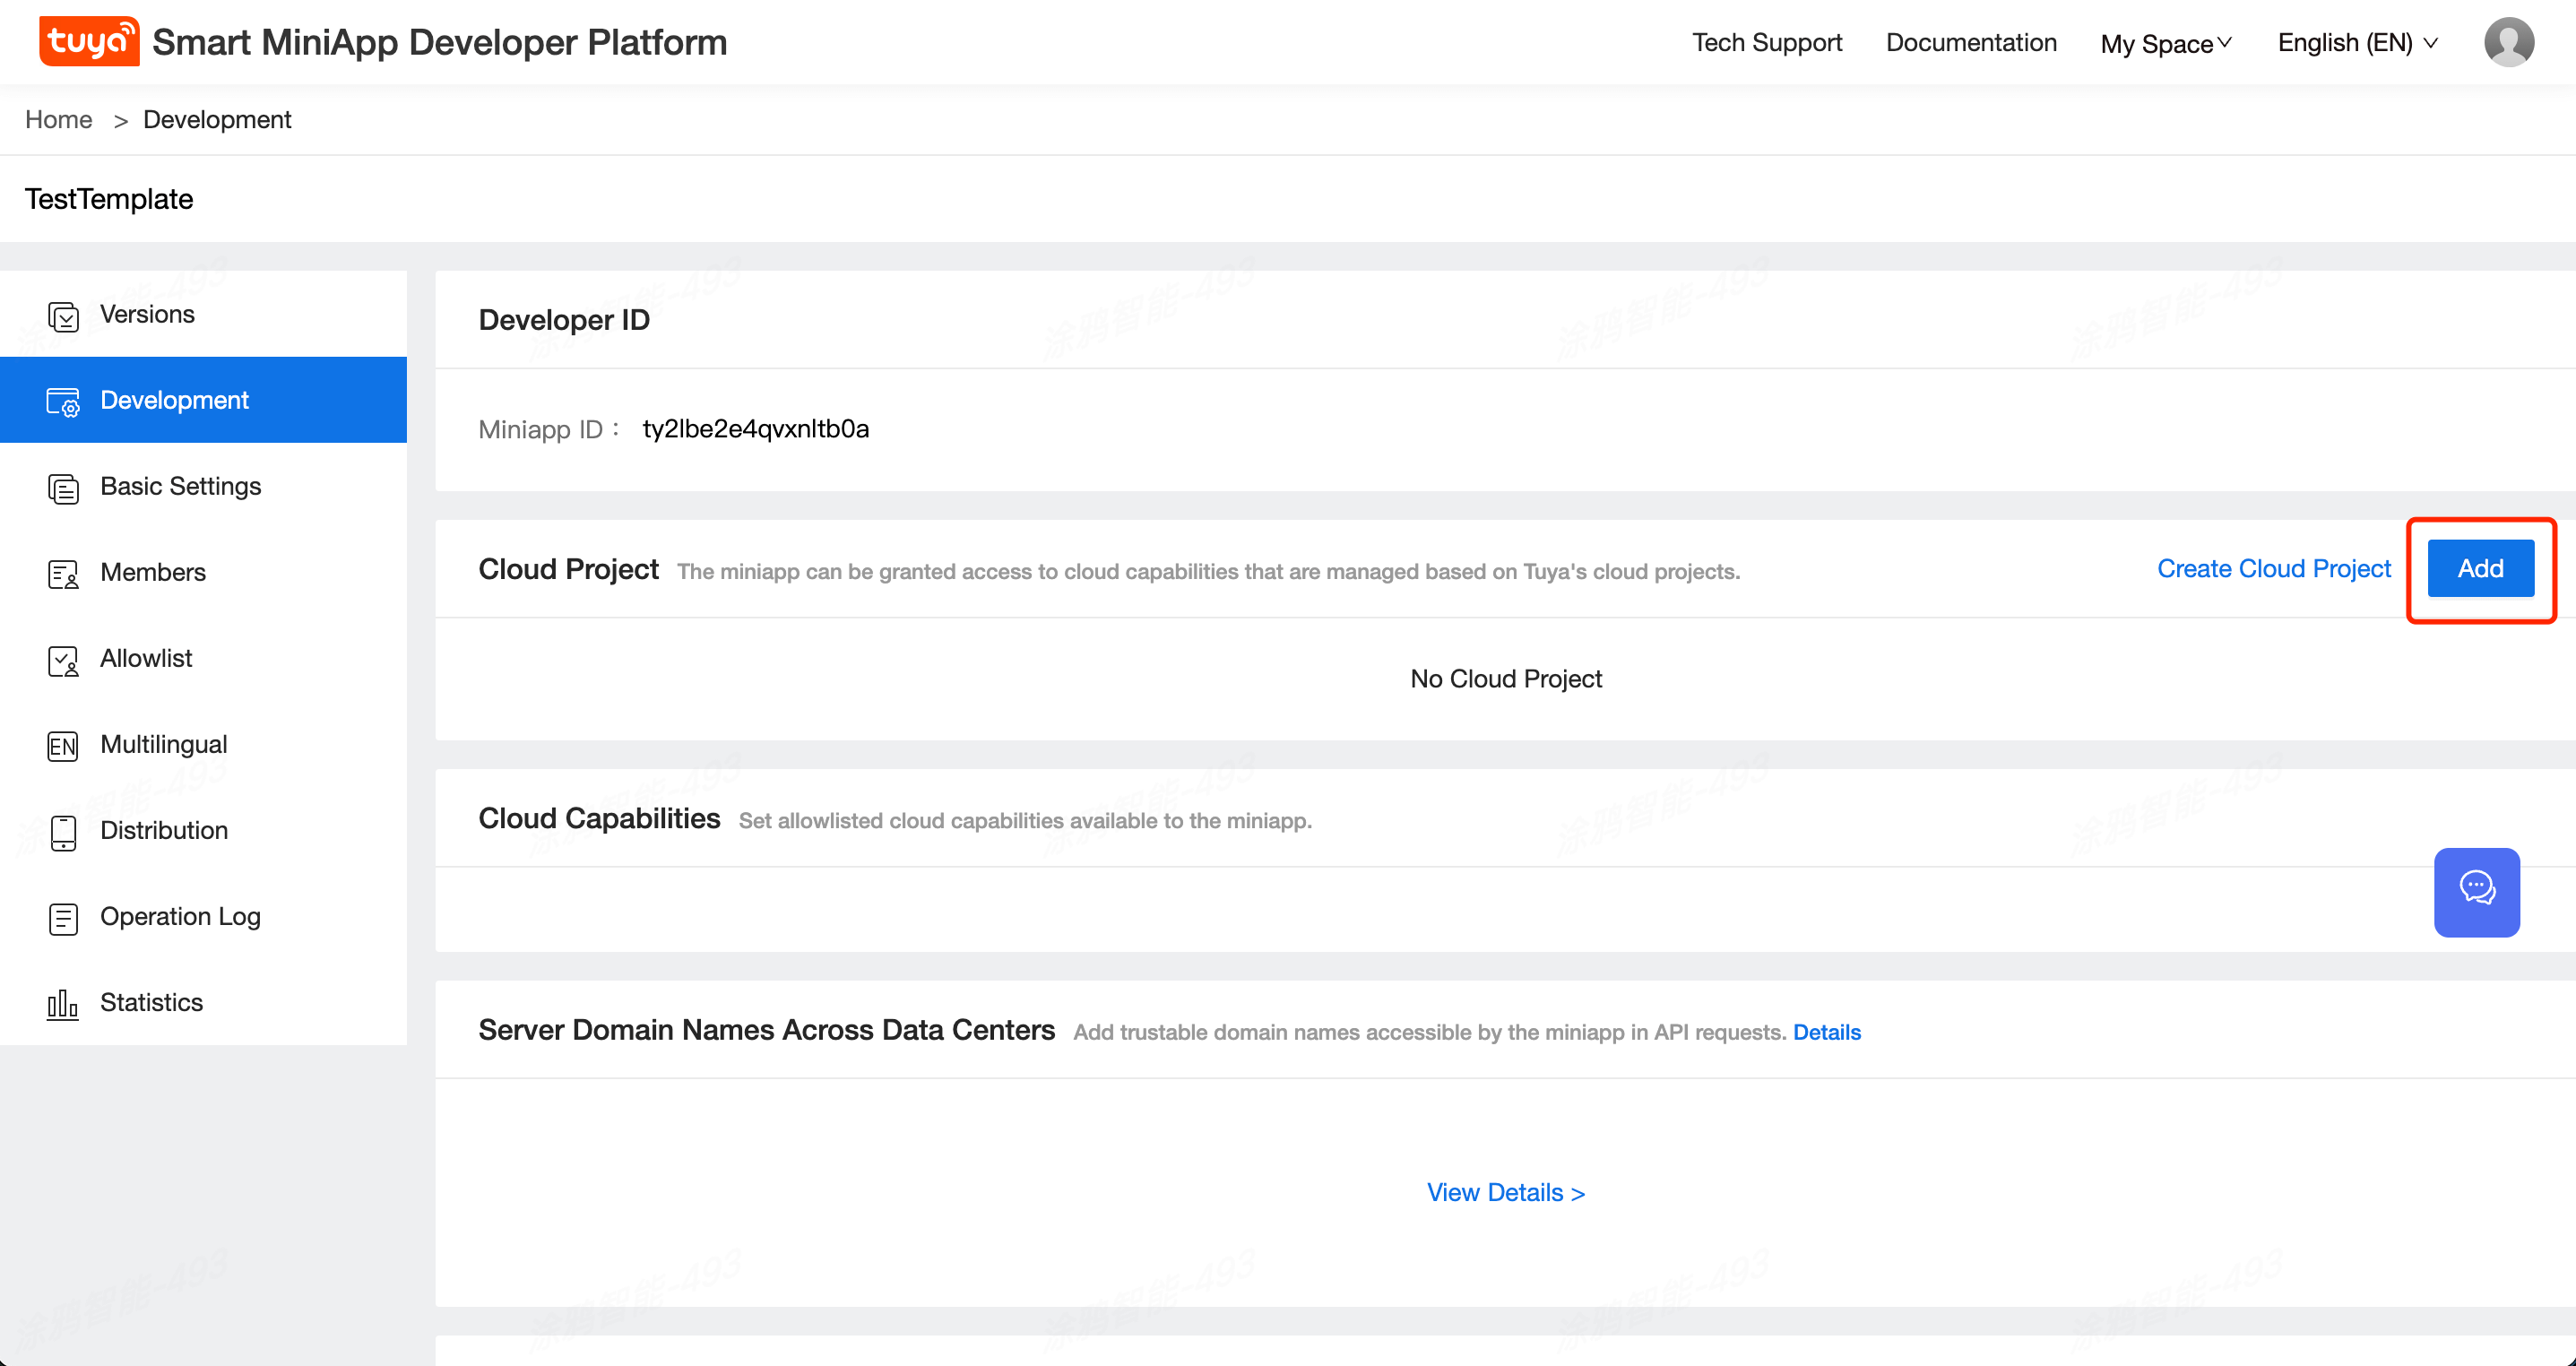Click the Operation Log icon
Viewport: 2576px width, 1366px height.
coord(63,918)
